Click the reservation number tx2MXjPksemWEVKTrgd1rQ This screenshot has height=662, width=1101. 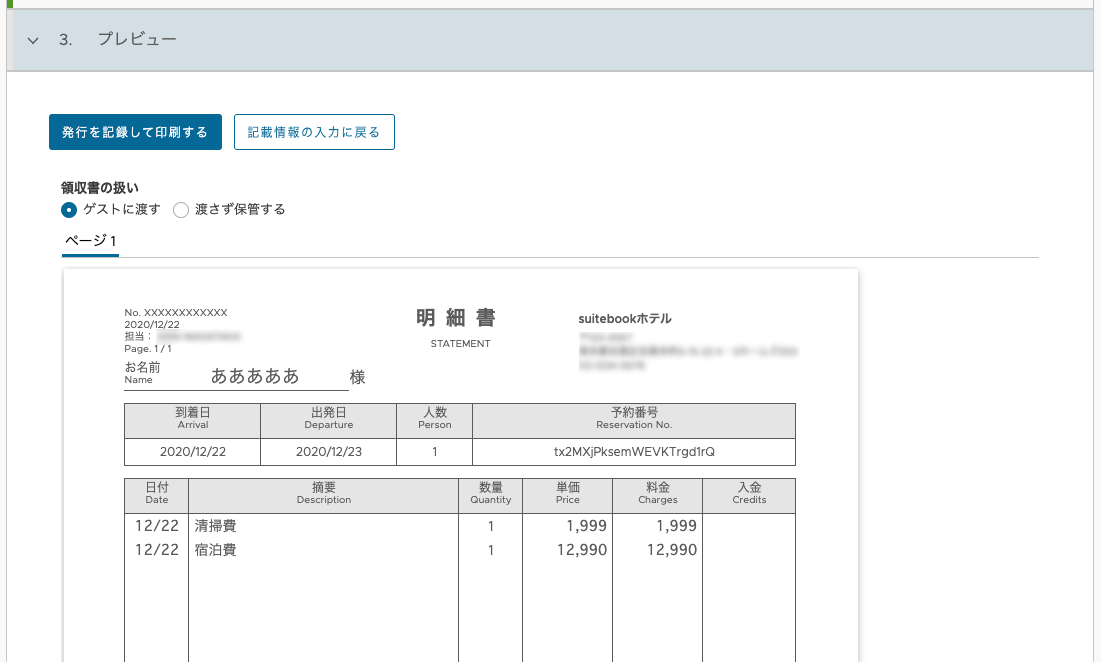pos(634,451)
